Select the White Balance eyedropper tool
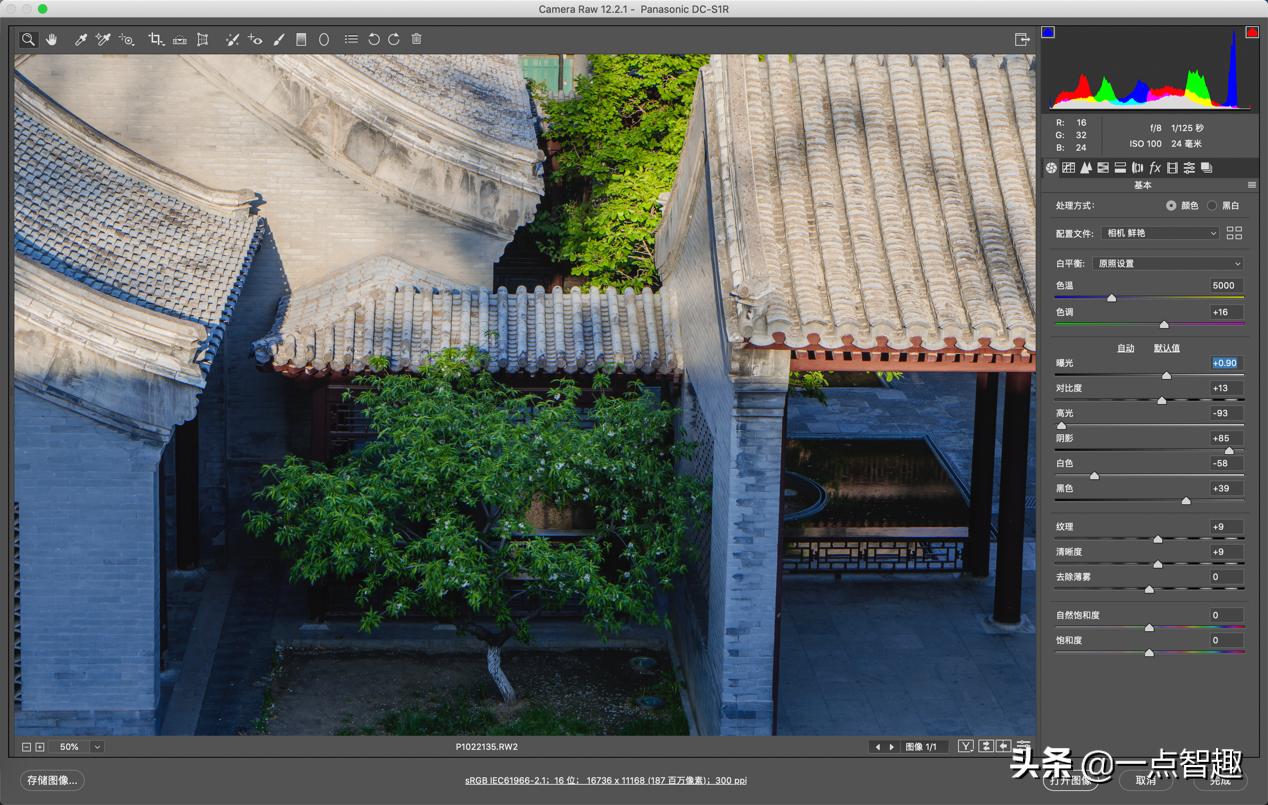The image size is (1268, 805). click(x=81, y=39)
